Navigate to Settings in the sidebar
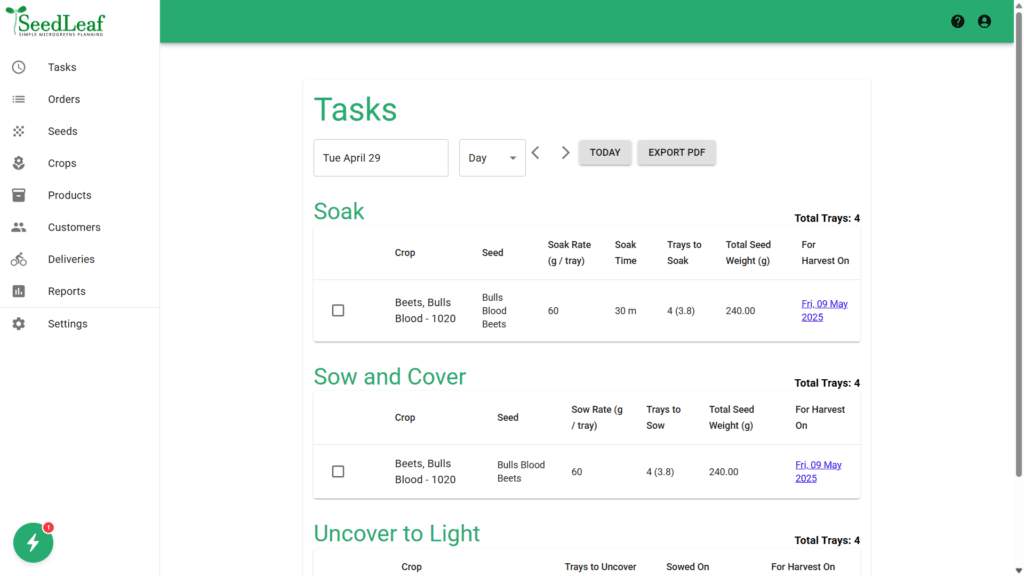This screenshot has height=576, width=1024. click(x=67, y=324)
